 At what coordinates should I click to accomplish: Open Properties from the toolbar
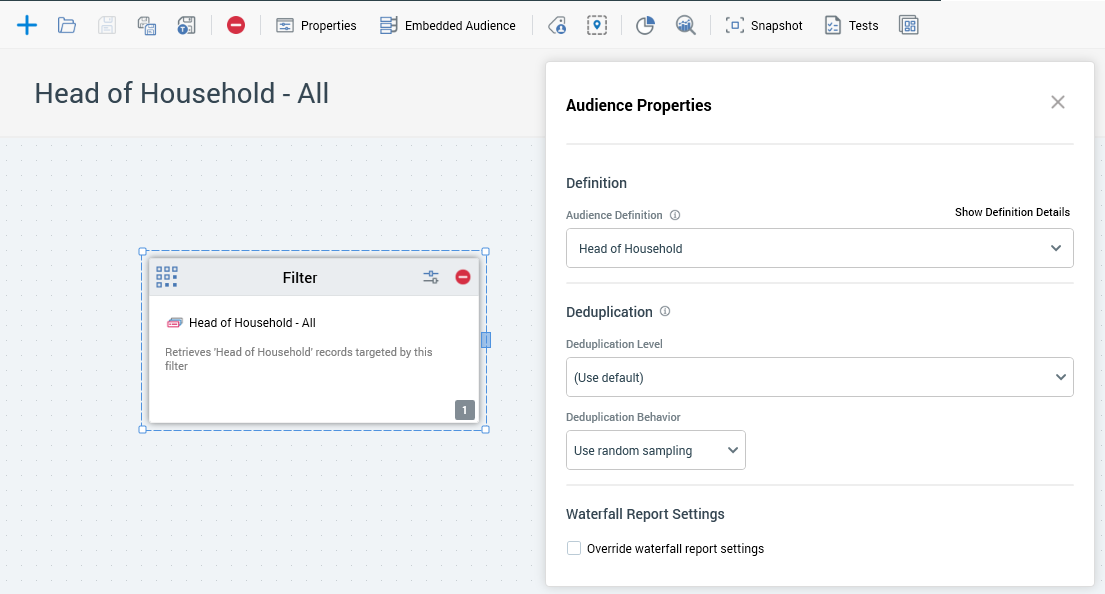click(317, 25)
